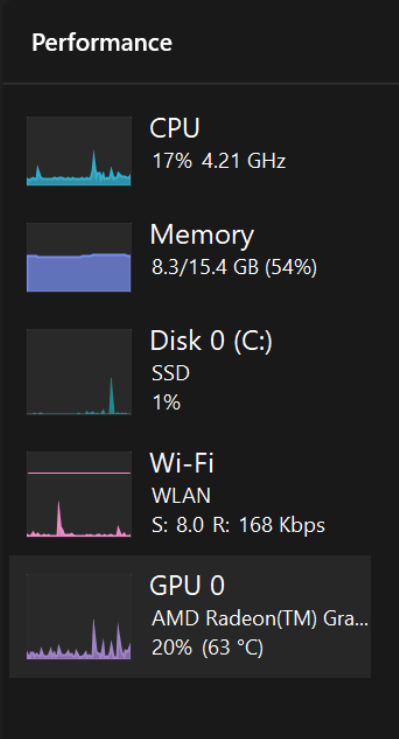399x739 pixels.
Task: Click the Wi-Fi graph's horizontal limit line
Action: coord(79,472)
